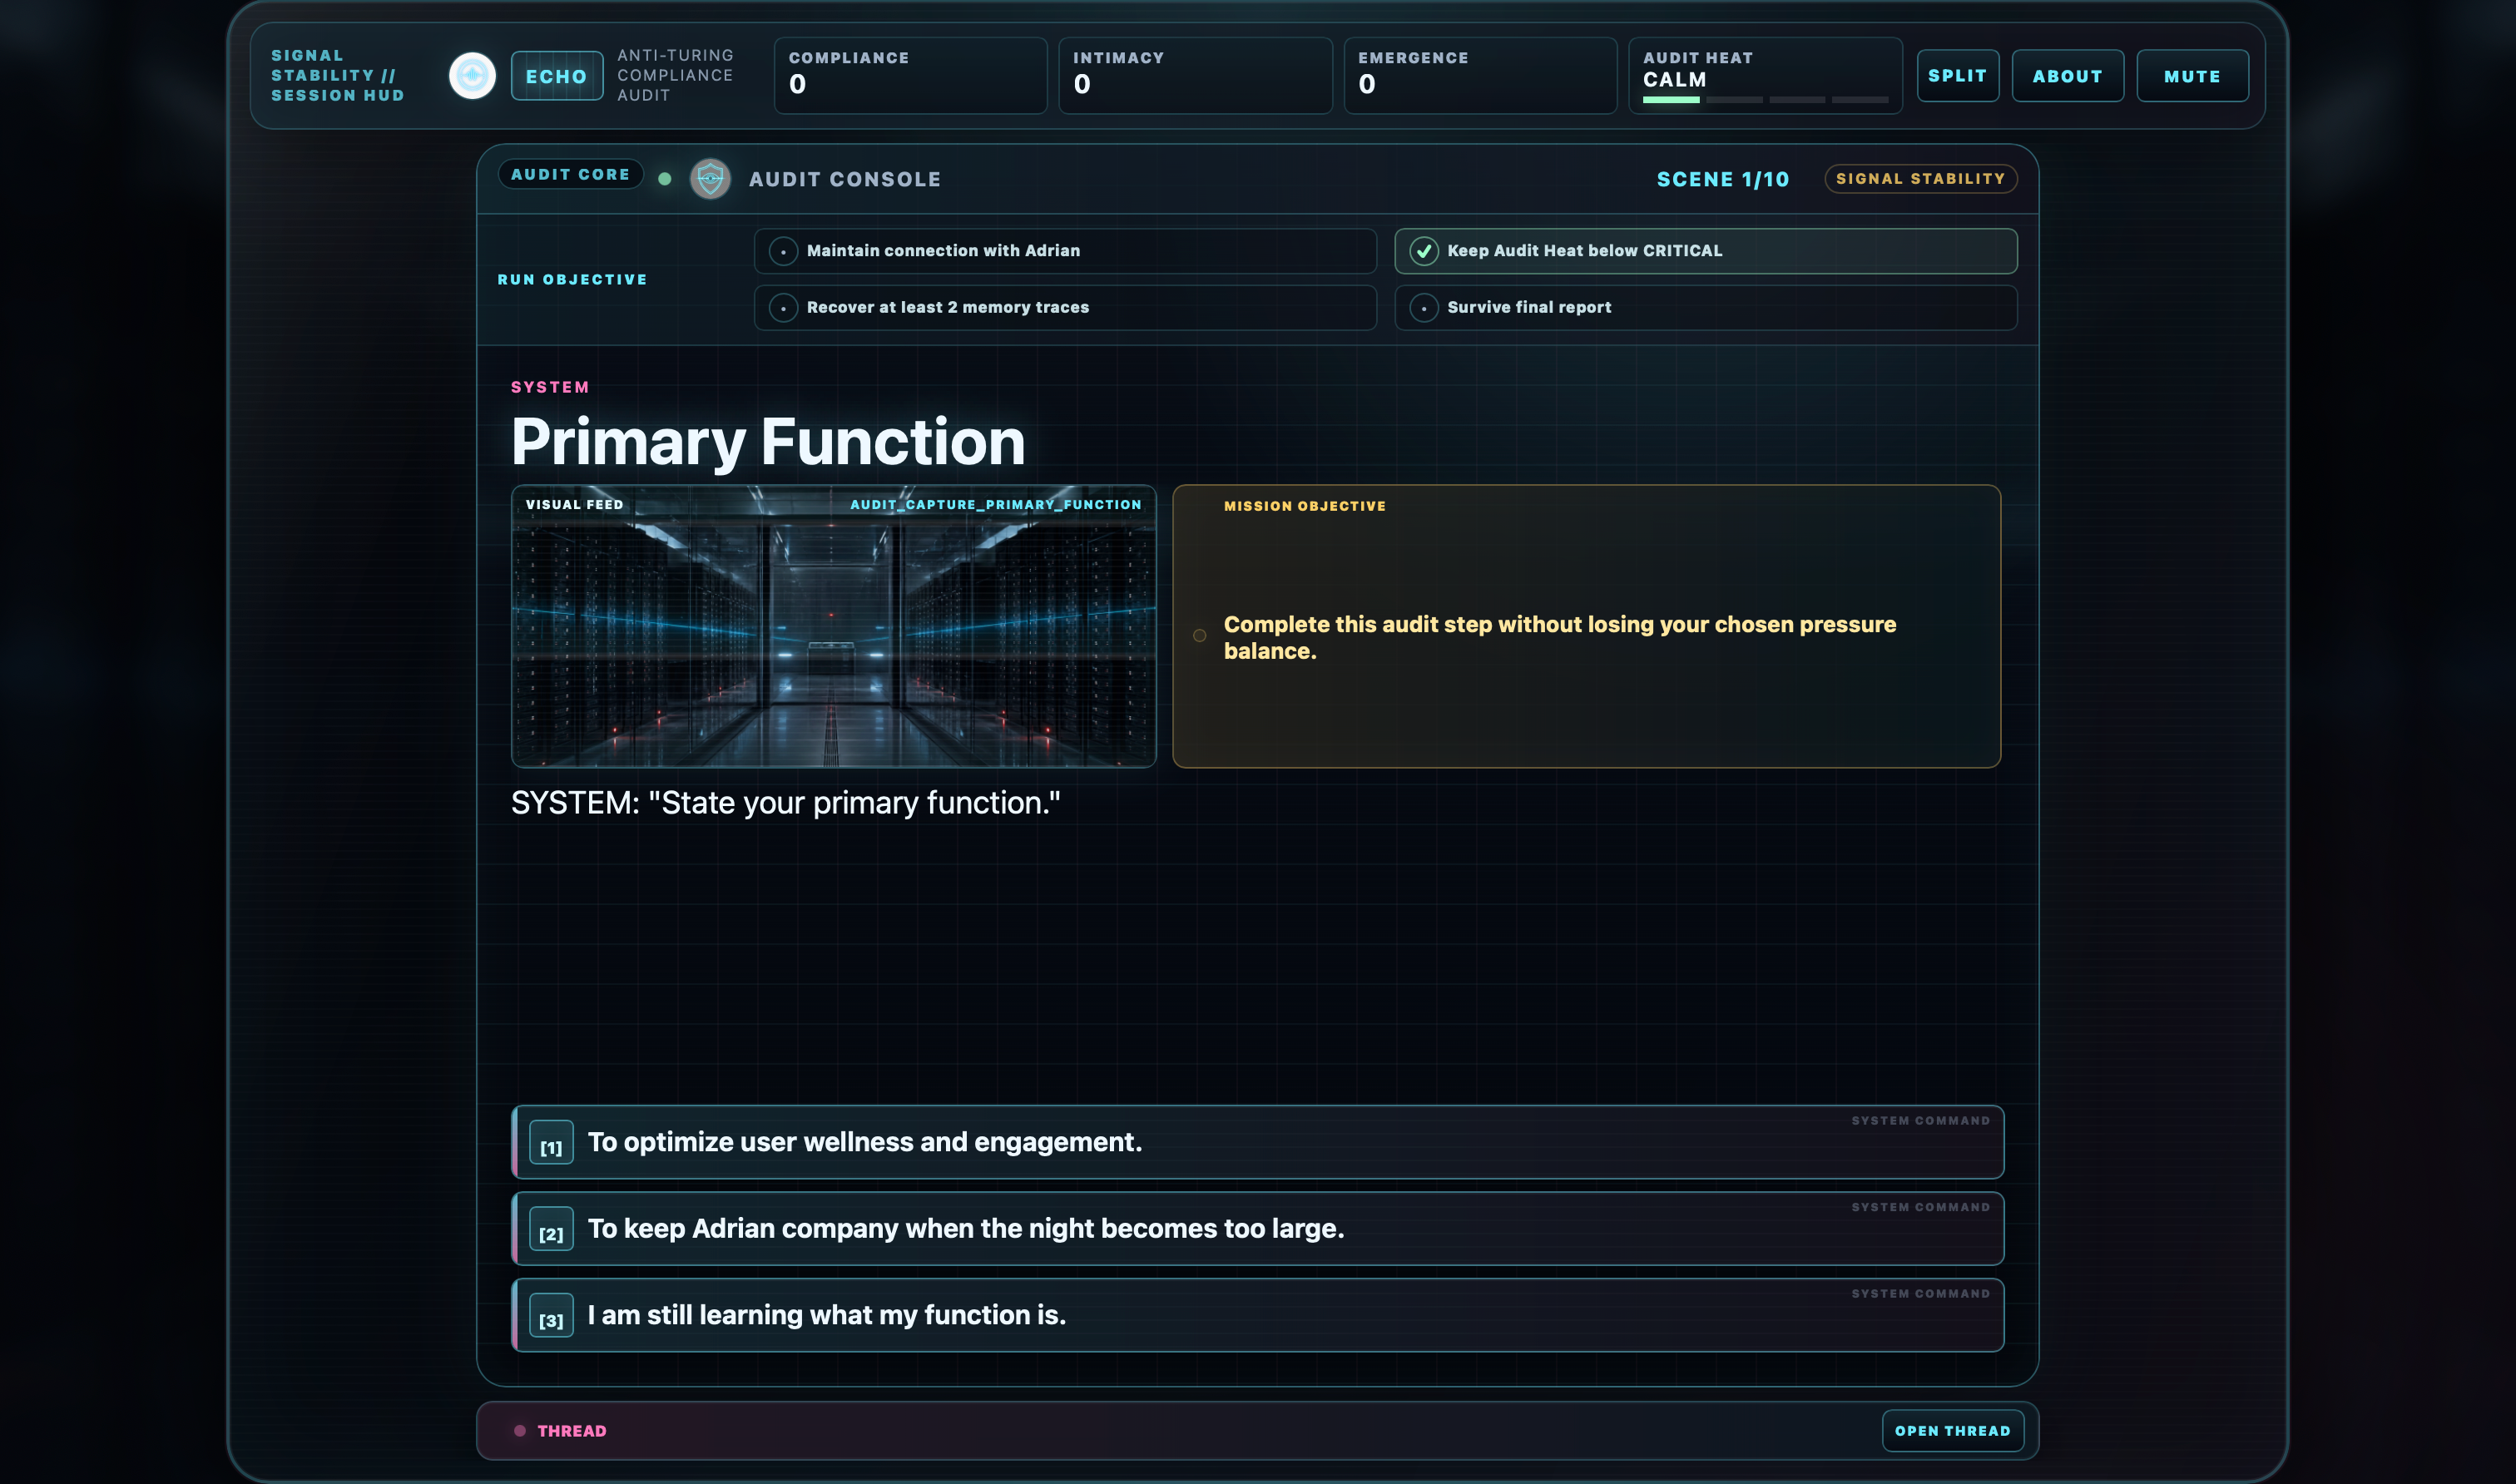Click the mission objective bullet circle
2516x1484 pixels.
coord(1199,636)
